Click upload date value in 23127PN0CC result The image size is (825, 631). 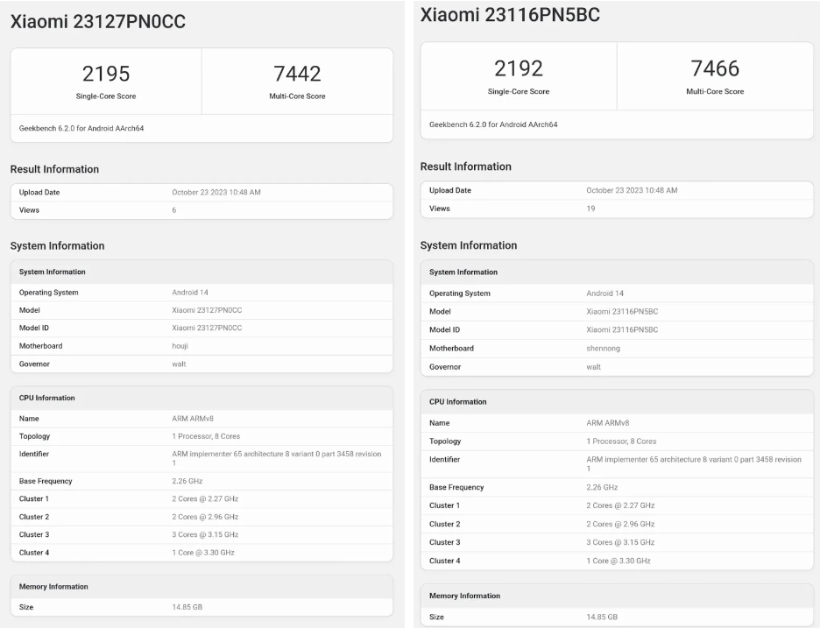point(216,193)
